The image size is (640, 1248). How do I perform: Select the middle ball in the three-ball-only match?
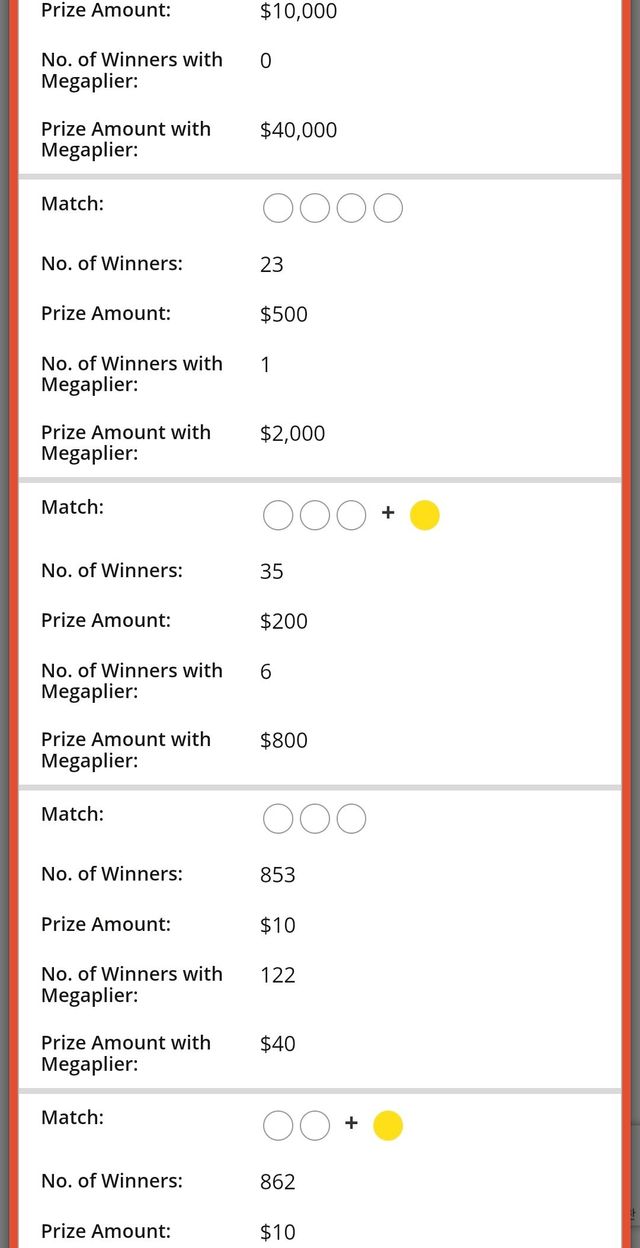[x=315, y=820]
